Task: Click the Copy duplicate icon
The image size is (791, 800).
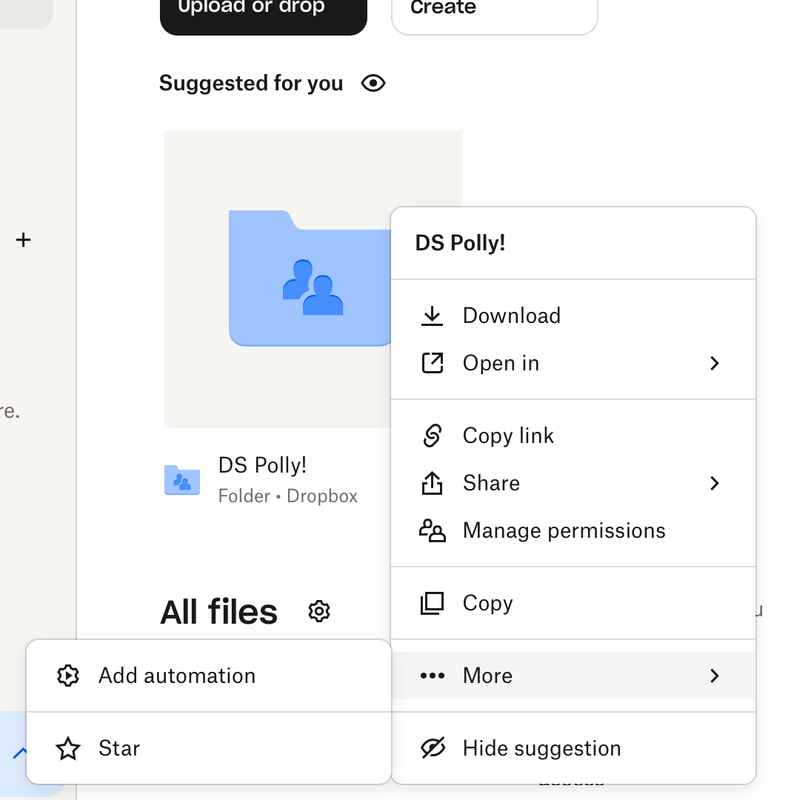Action: tap(432, 603)
